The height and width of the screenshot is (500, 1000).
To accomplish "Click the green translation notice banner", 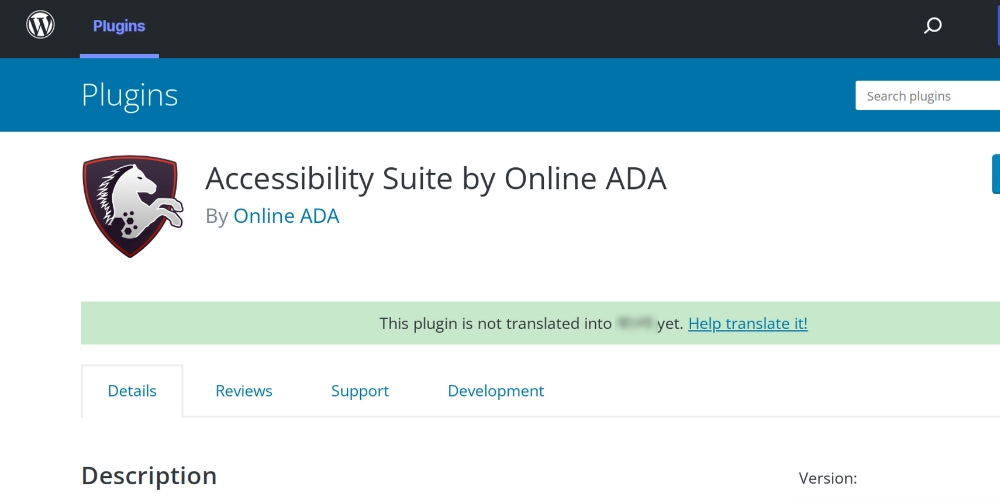I will pyautogui.click(x=540, y=323).
